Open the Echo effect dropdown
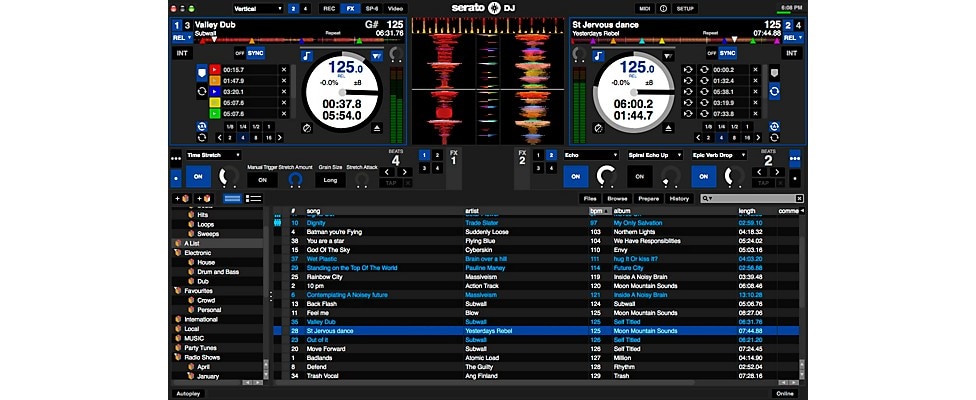976x400 pixels. click(591, 155)
